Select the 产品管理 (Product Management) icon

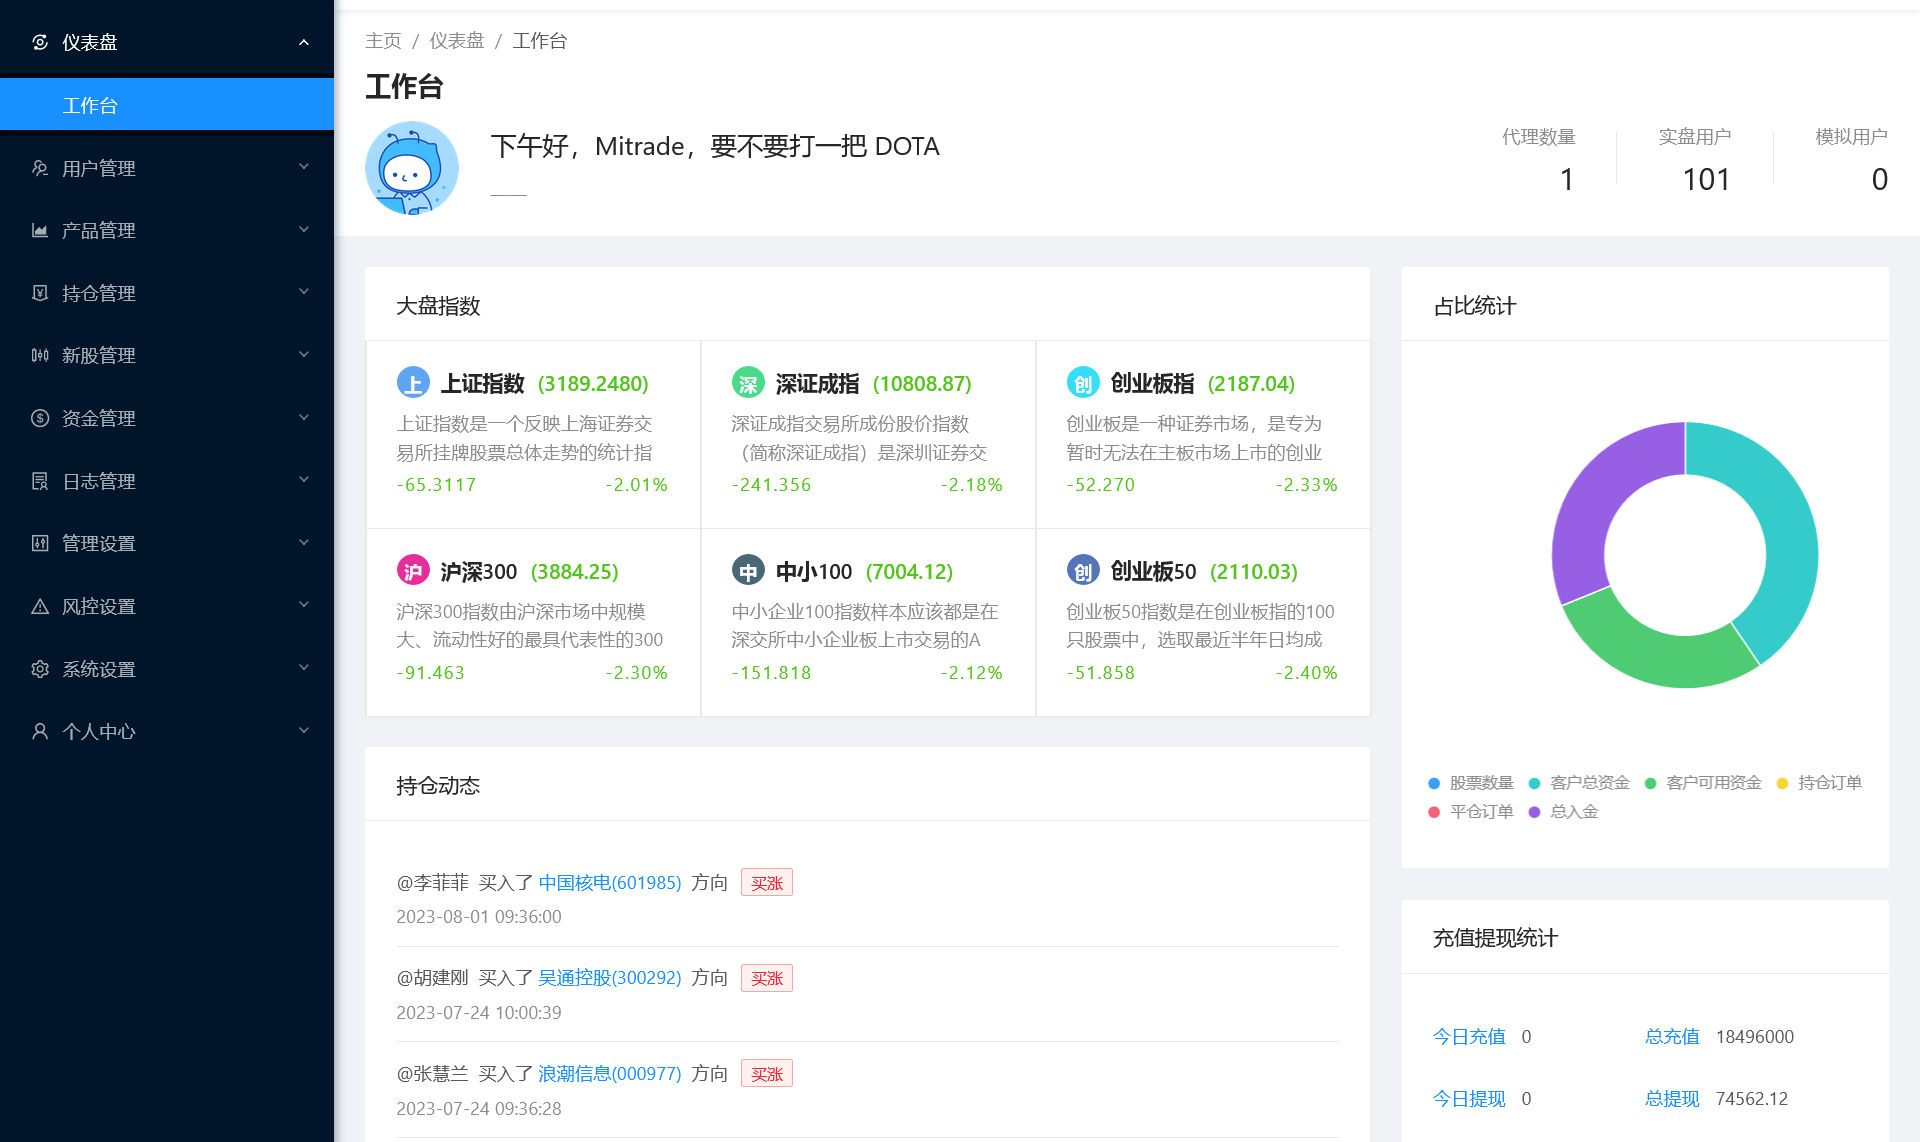[40, 230]
